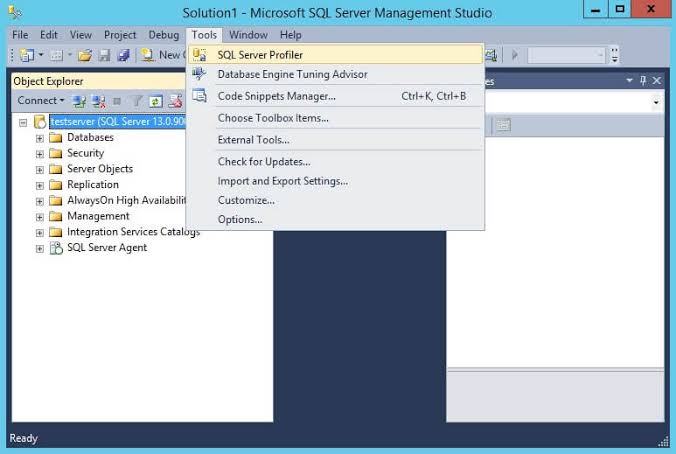Expand the AlwaysOn High Availability node
Viewport: 676px width, 454px height.
tap(40, 201)
